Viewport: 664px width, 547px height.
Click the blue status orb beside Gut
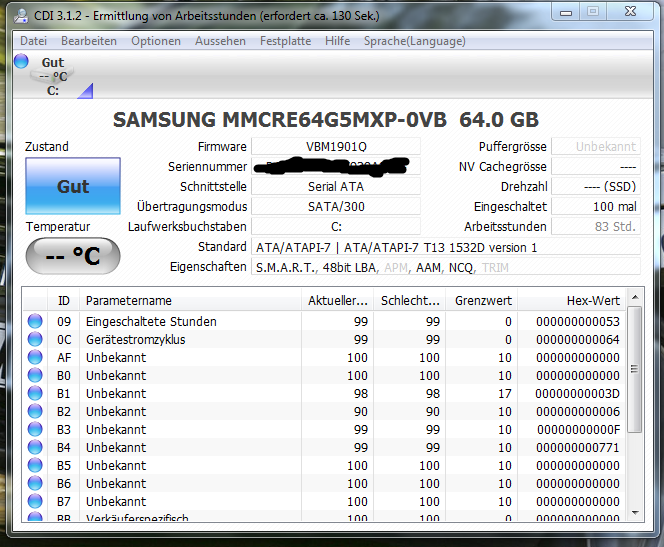pos(21,61)
